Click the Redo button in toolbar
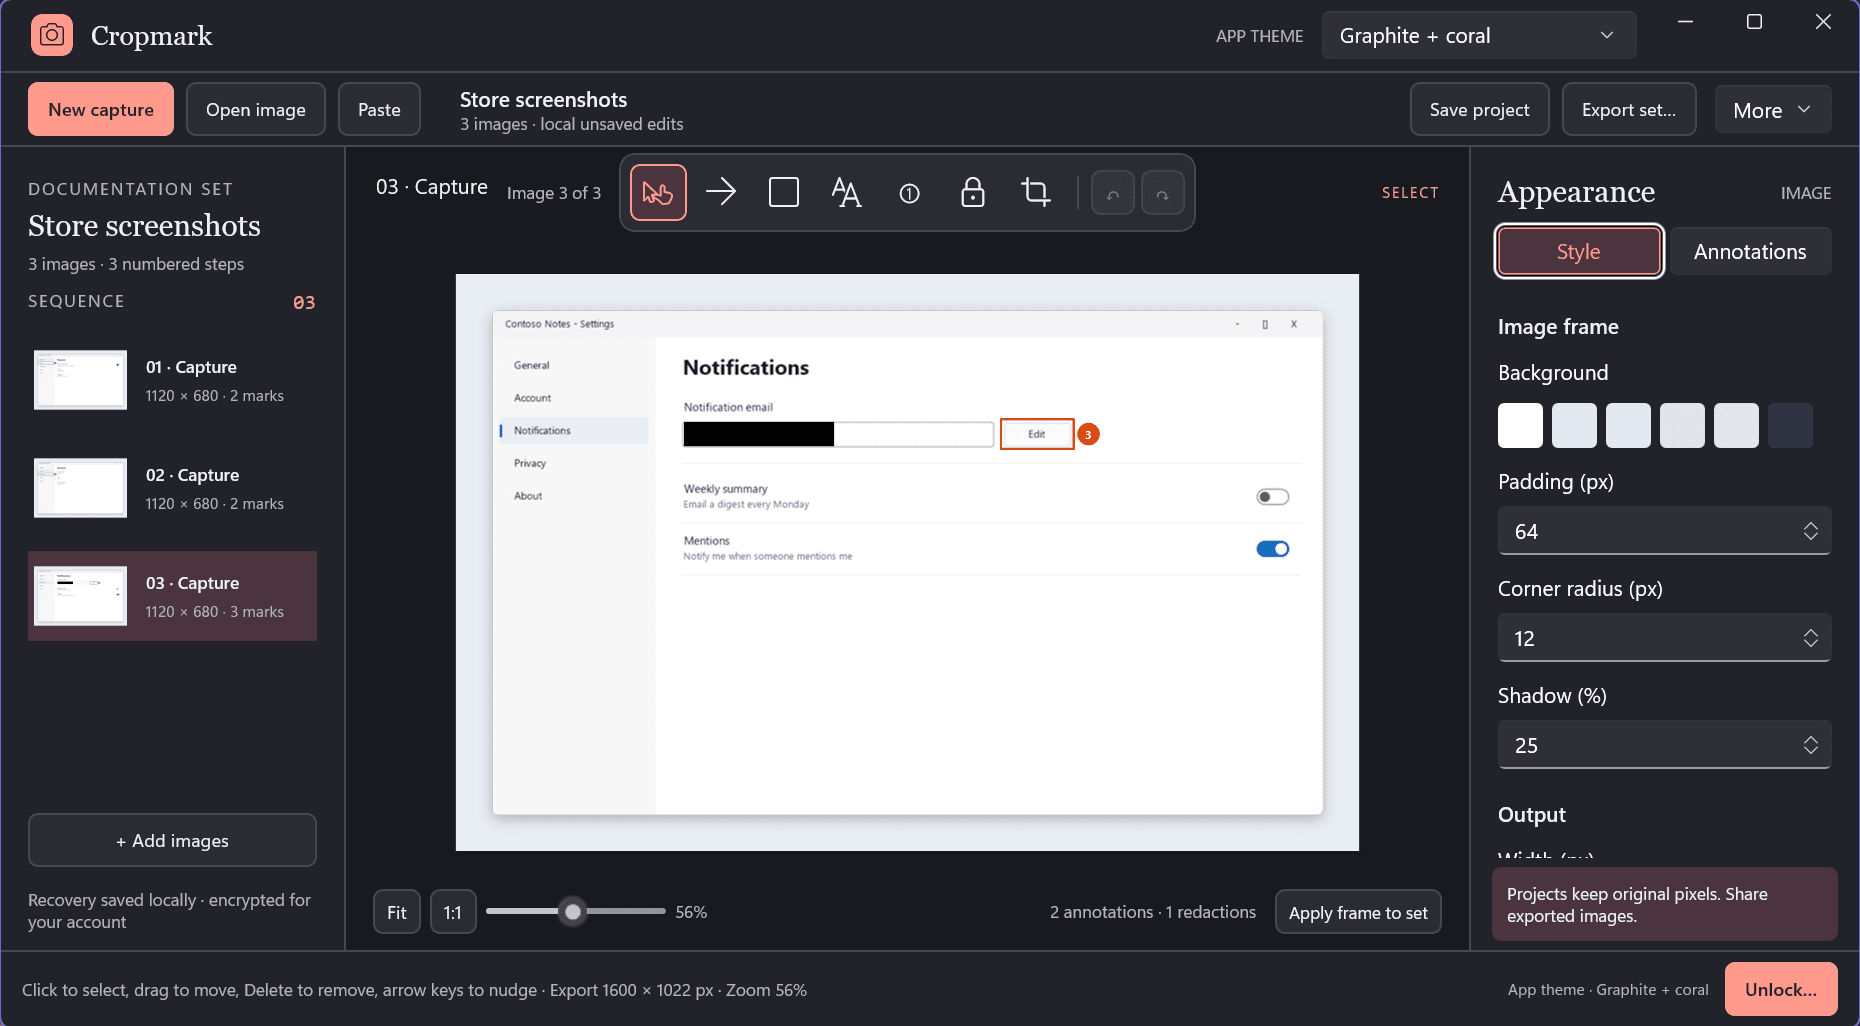The height and width of the screenshot is (1026, 1860). pos(1163,194)
